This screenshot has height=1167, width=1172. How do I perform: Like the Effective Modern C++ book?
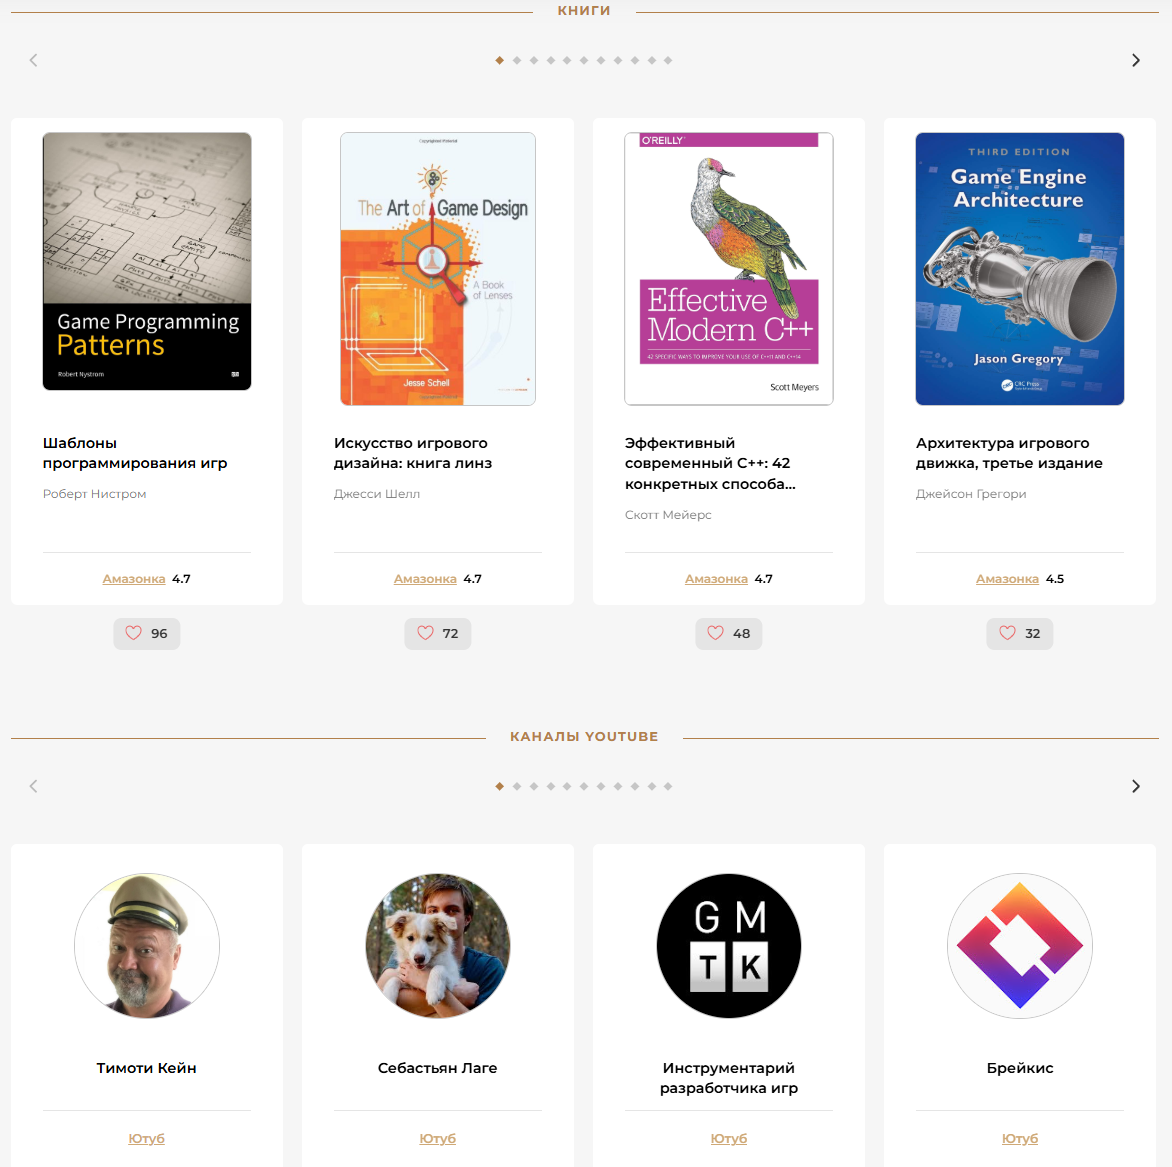click(728, 633)
